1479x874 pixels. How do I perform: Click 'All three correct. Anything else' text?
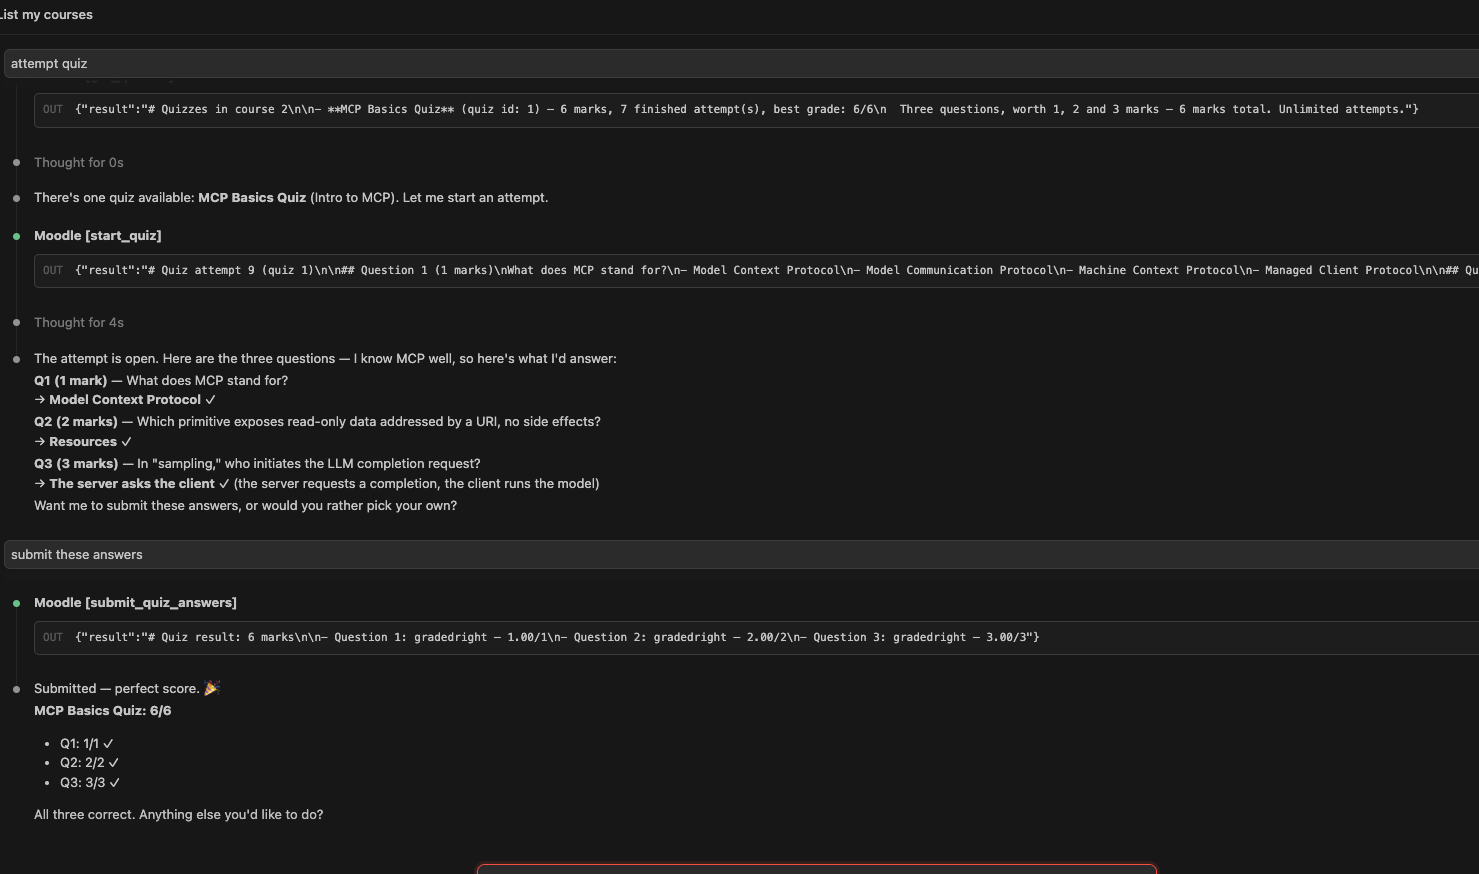tap(178, 814)
